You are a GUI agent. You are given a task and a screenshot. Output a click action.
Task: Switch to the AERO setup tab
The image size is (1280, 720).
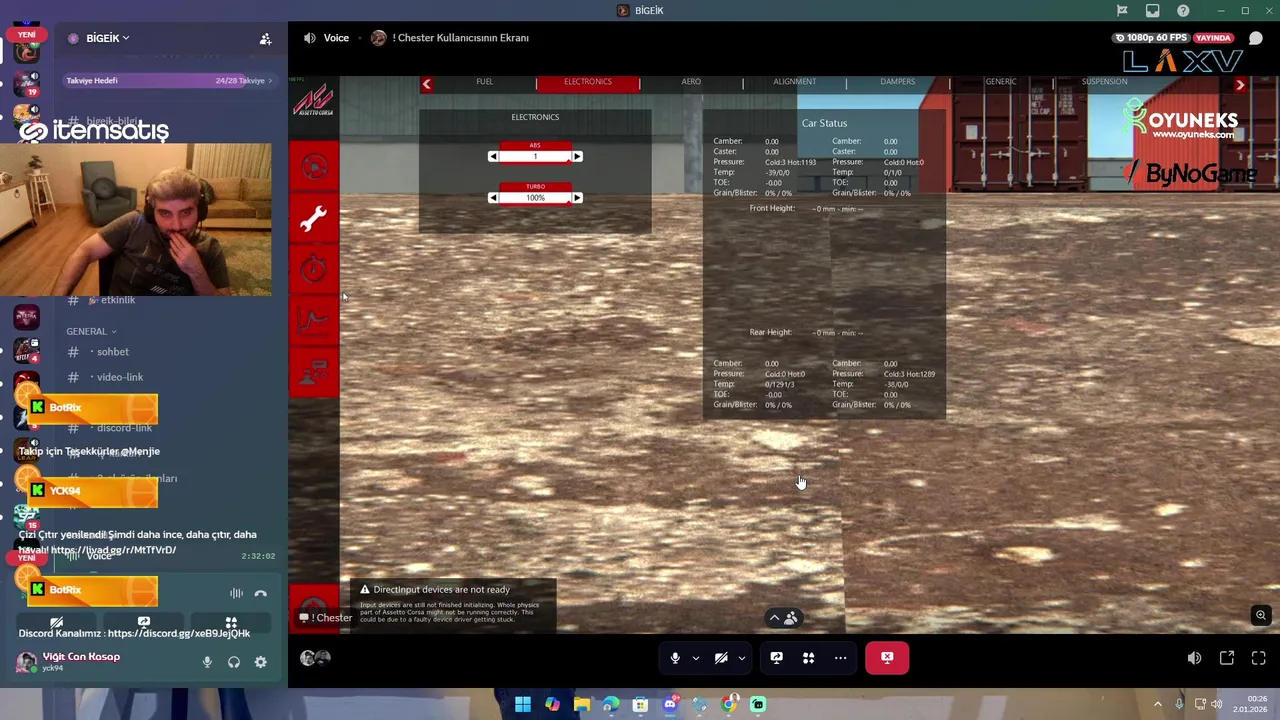pos(691,82)
